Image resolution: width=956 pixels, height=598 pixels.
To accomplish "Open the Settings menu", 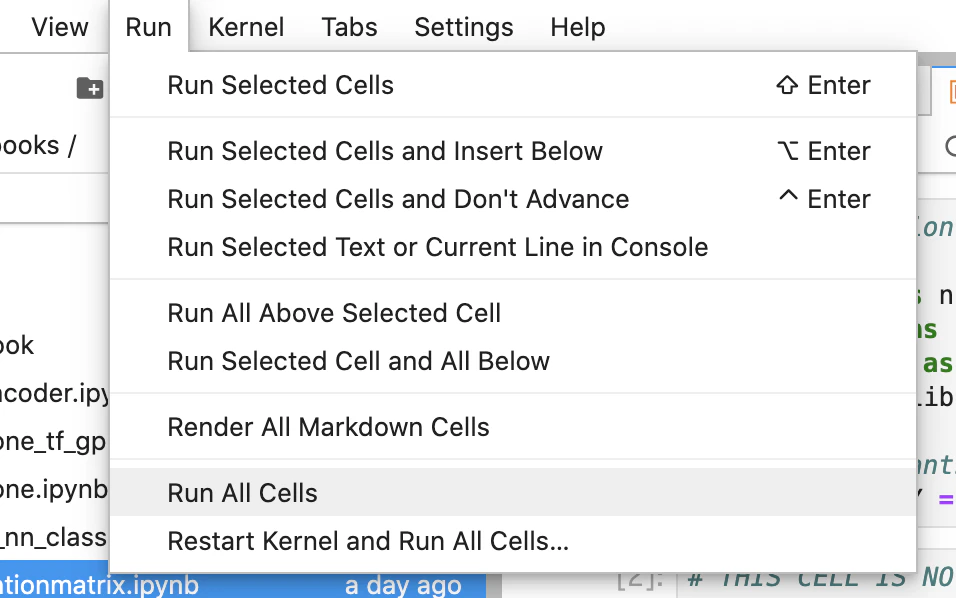I will click(464, 27).
